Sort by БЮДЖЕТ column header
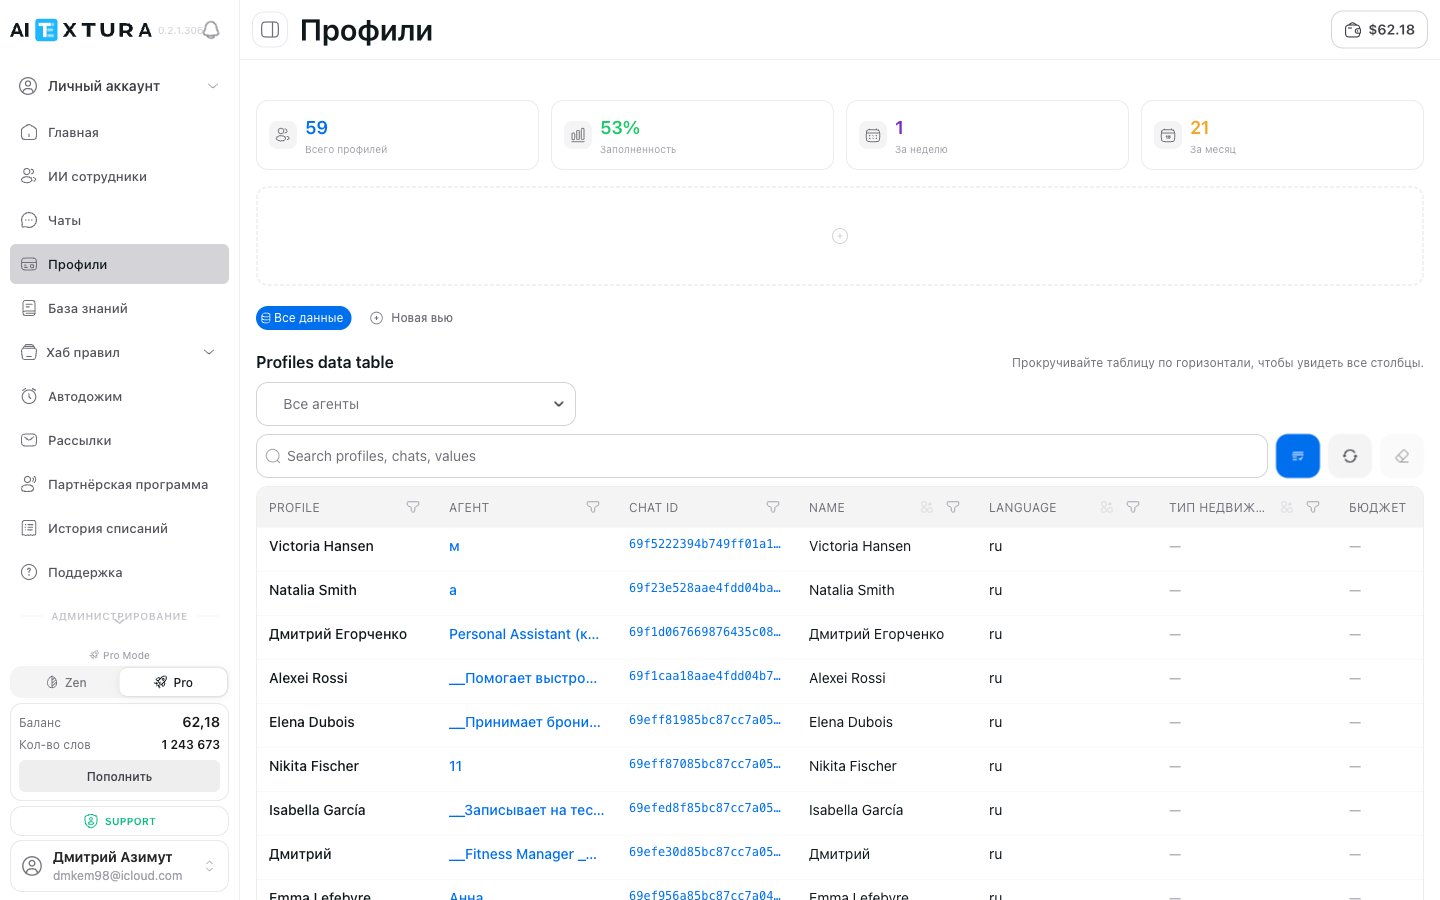This screenshot has width=1440, height=900. (x=1377, y=507)
